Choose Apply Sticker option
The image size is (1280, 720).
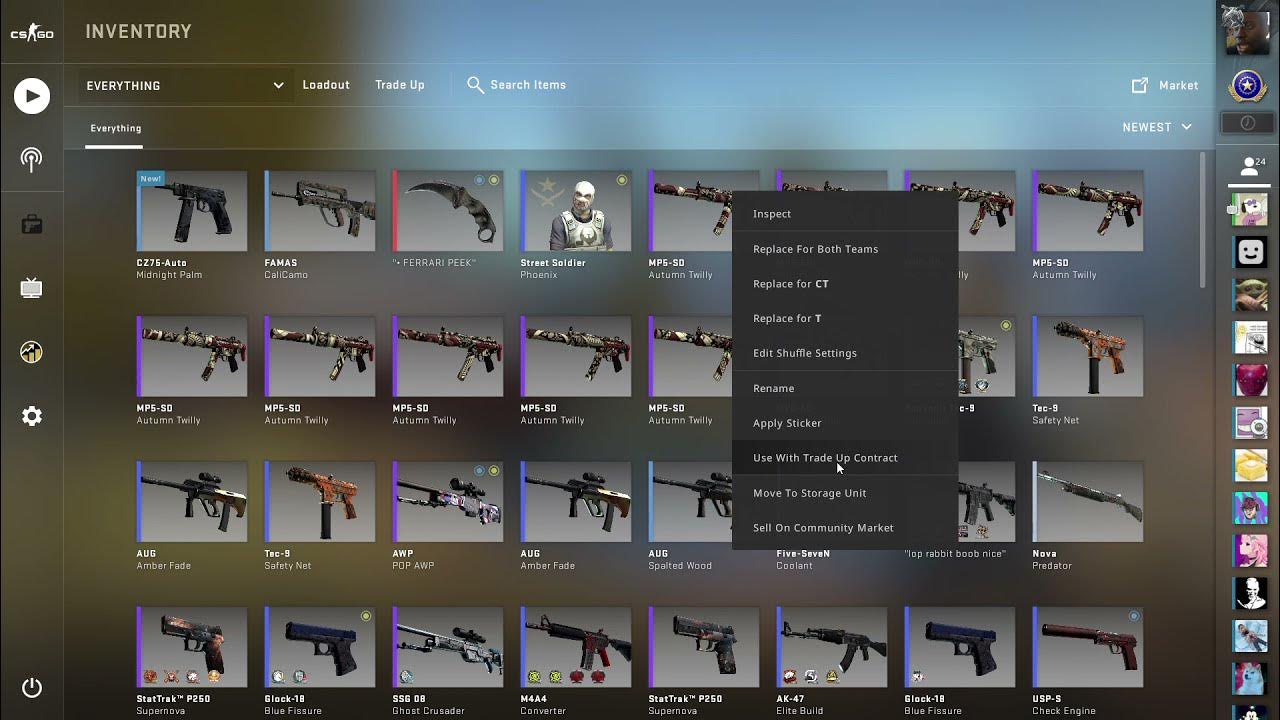tap(845, 423)
